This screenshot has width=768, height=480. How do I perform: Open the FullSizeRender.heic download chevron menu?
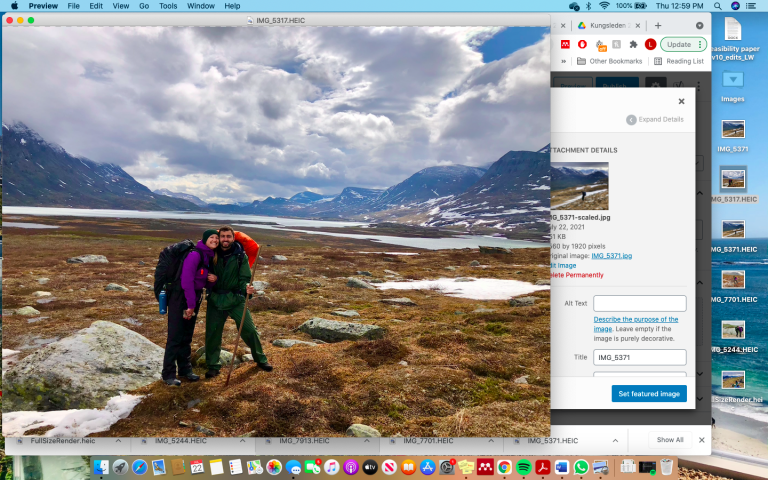pyautogui.click(x=118, y=440)
